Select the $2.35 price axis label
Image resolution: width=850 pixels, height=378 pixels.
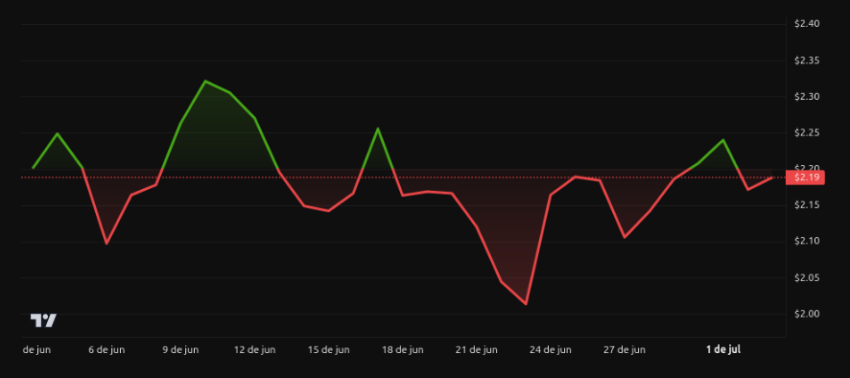807,60
